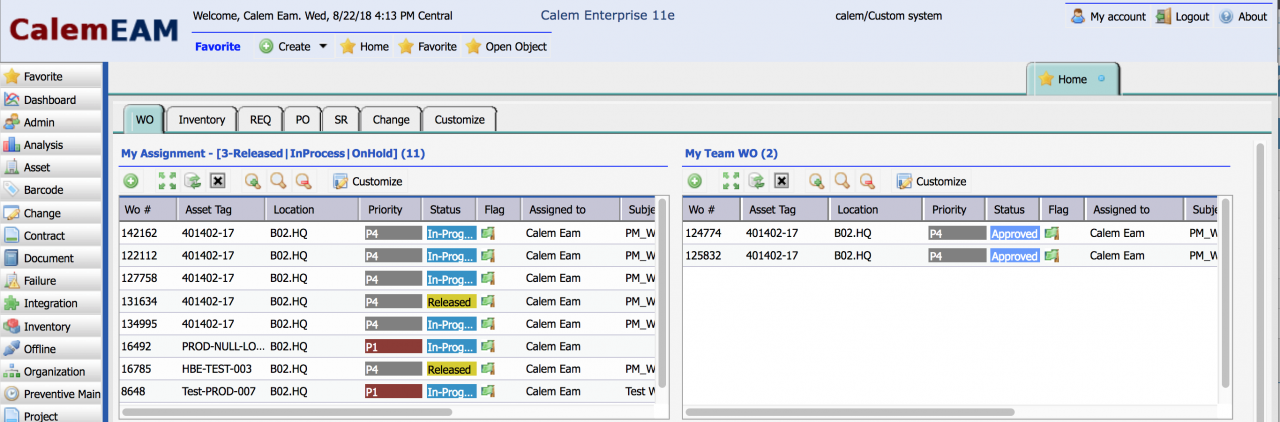The height and width of the screenshot is (422, 1280).
Task: Select the Home page tab
Action: (x=1073, y=79)
